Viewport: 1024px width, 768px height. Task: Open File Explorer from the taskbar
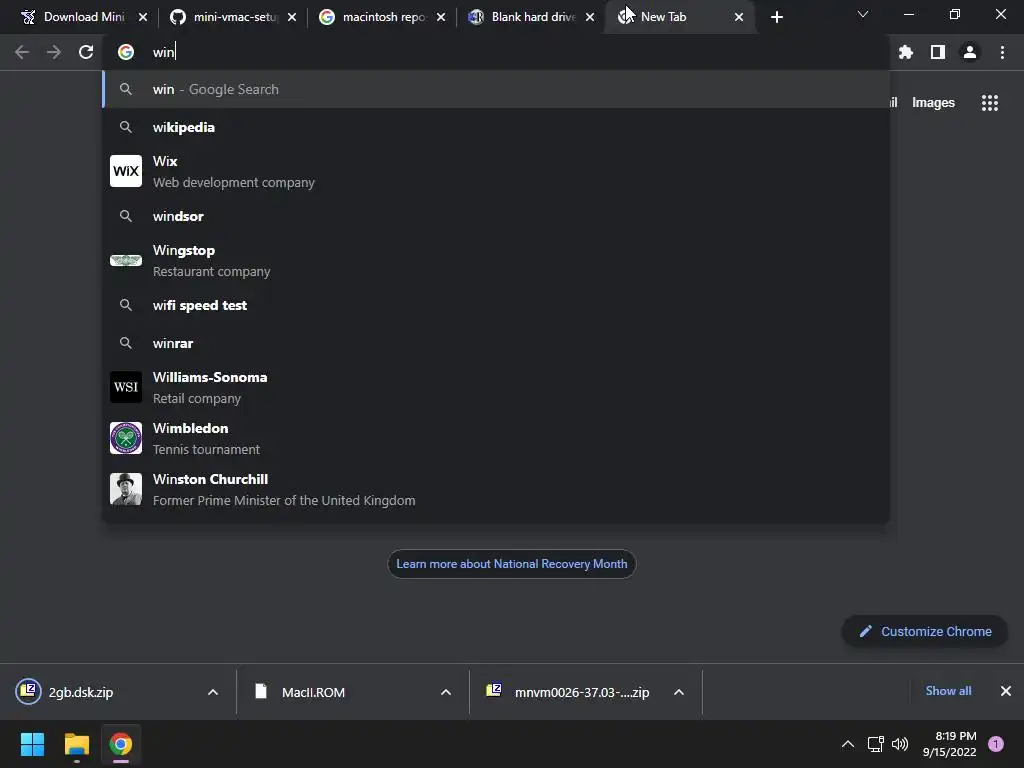(76, 744)
